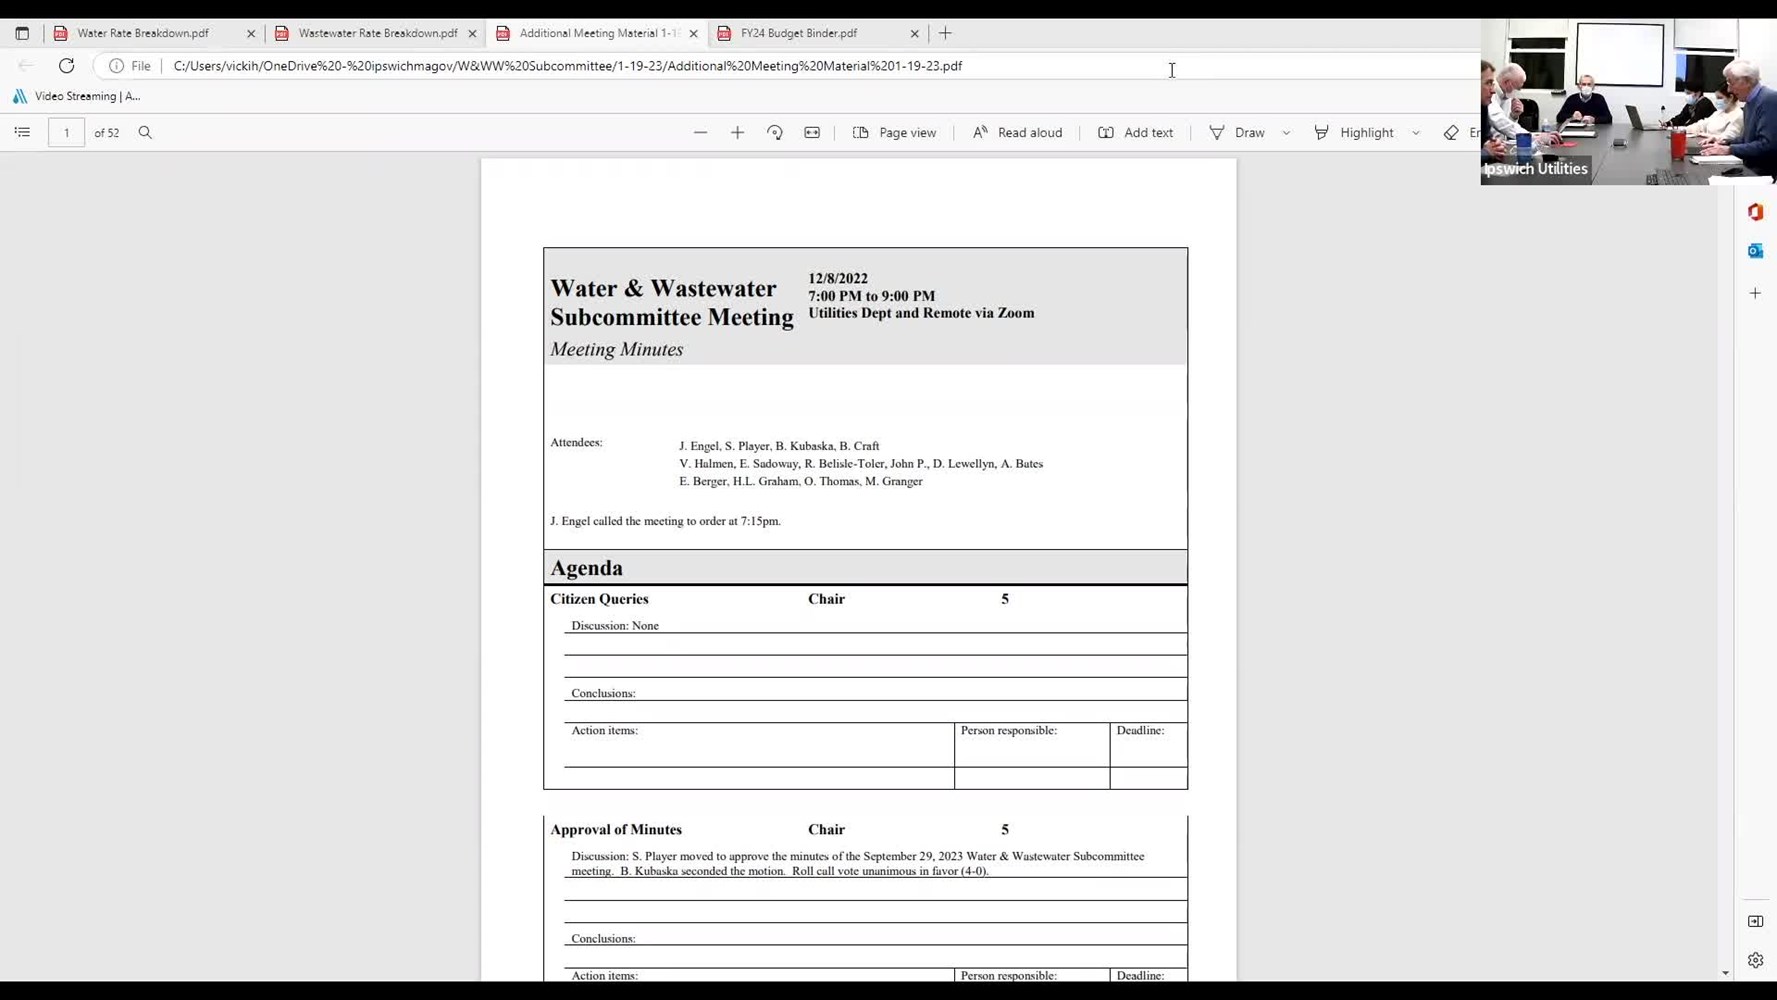Open the tab actions menu icon
1777x1000 pixels.
pyautogui.click(x=22, y=33)
